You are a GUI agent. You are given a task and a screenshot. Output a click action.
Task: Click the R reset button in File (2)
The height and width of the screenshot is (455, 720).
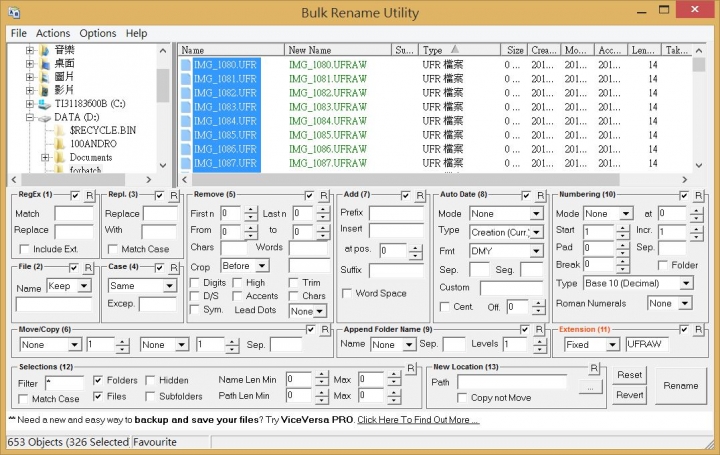(x=88, y=268)
